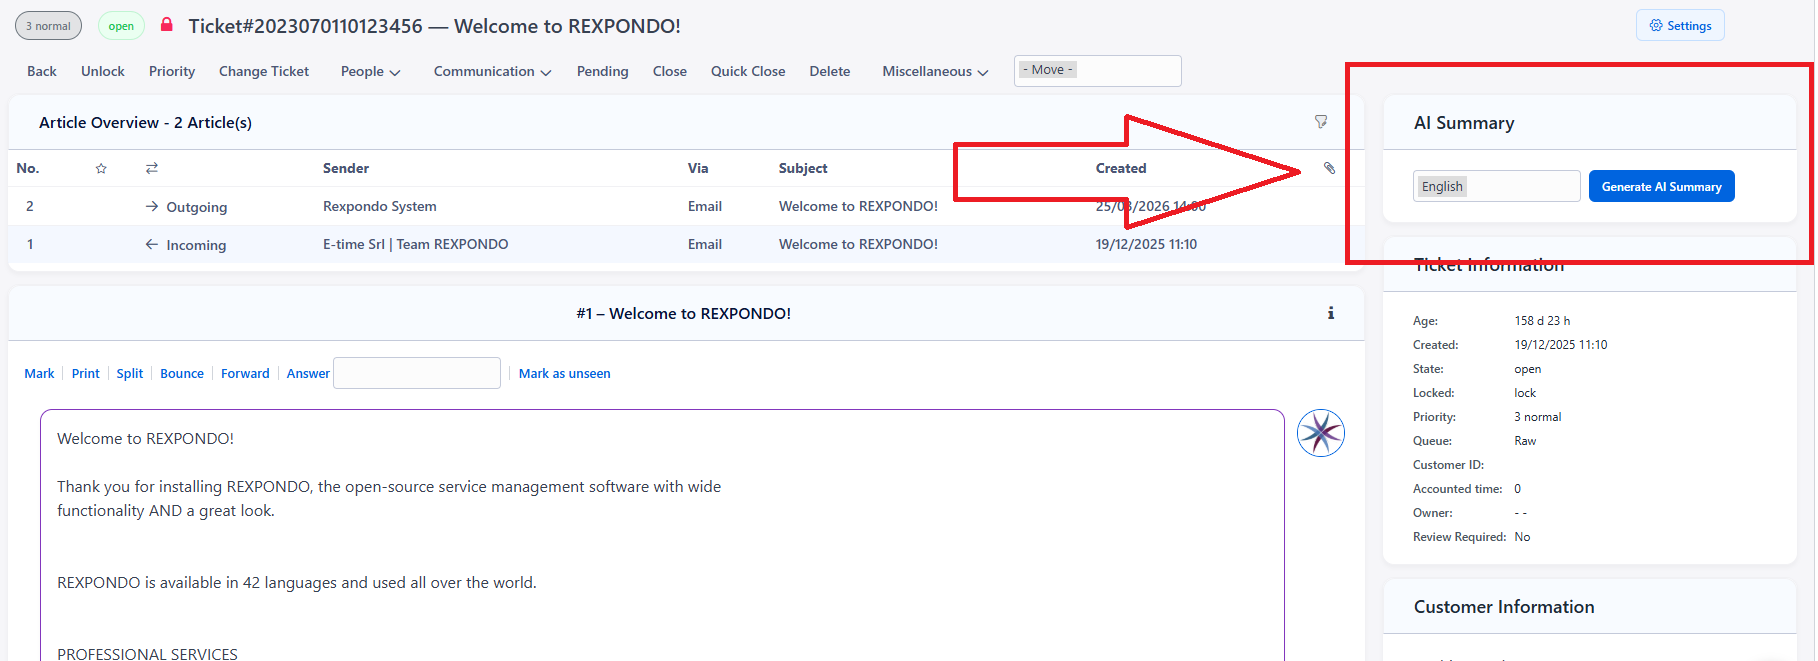Click the direction arrows column header icon
The image size is (1818, 661).
click(x=152, y=168)
